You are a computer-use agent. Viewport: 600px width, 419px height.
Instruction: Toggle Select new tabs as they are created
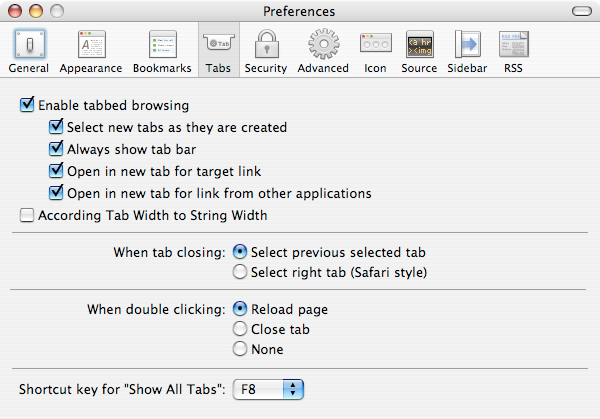(56, 127)
